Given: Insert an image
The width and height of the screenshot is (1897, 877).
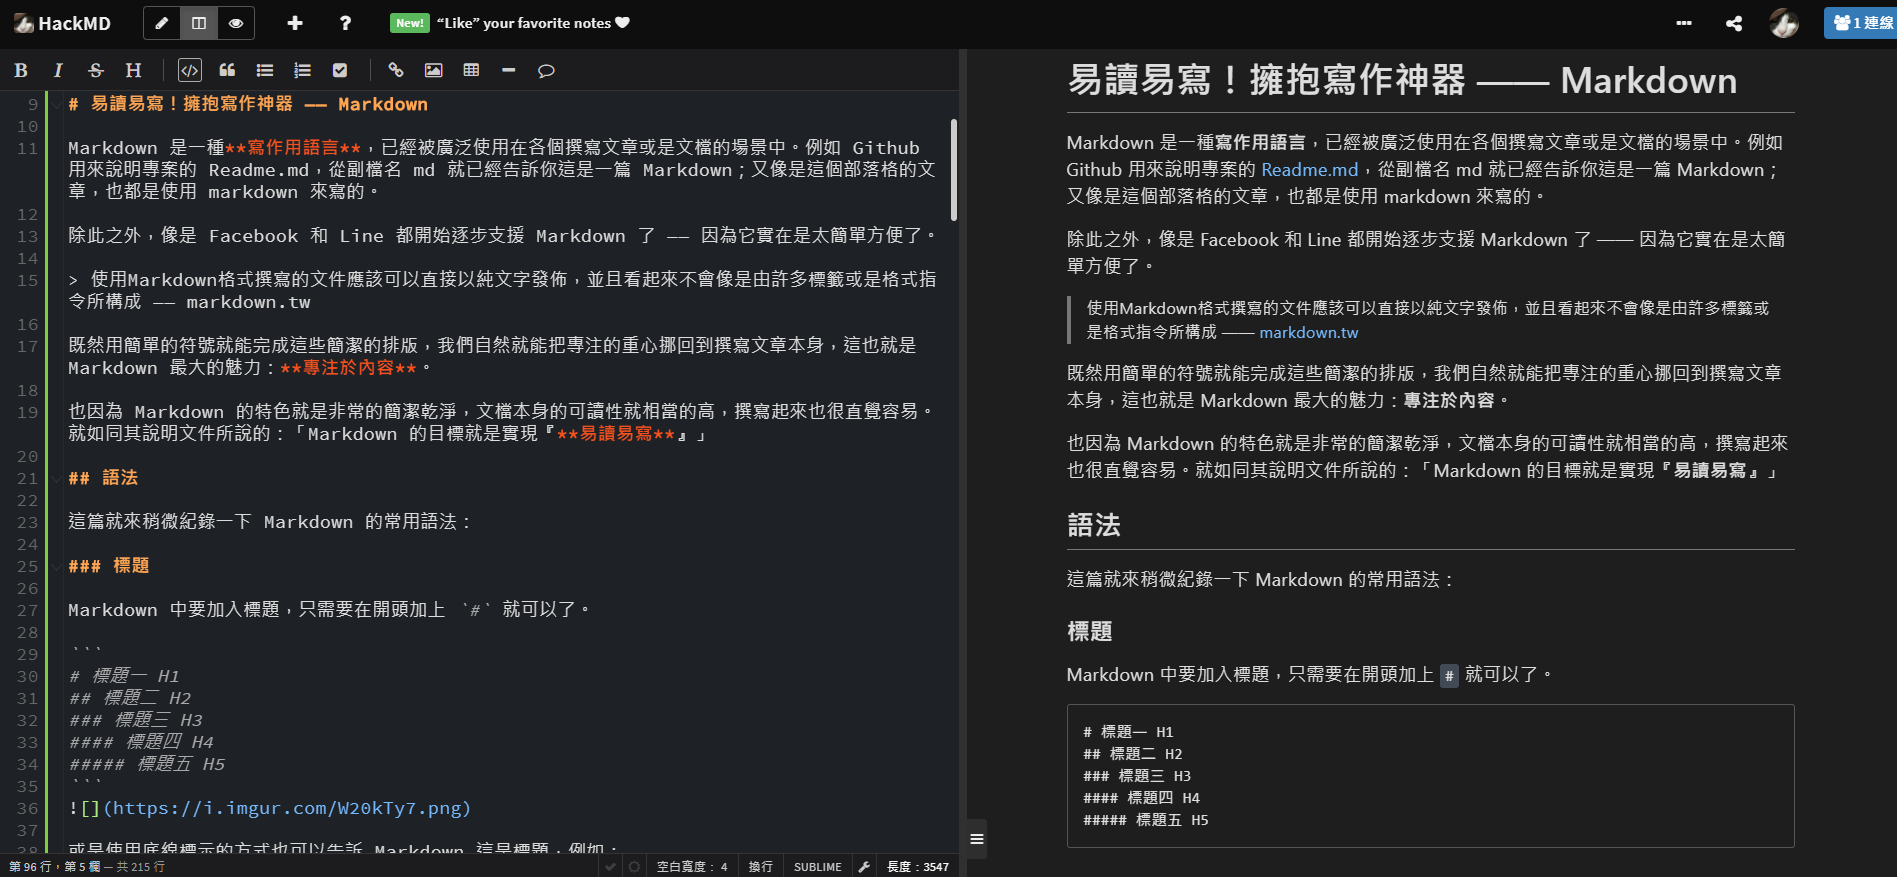Looking at the screenshot, I should tap(433, 70).
